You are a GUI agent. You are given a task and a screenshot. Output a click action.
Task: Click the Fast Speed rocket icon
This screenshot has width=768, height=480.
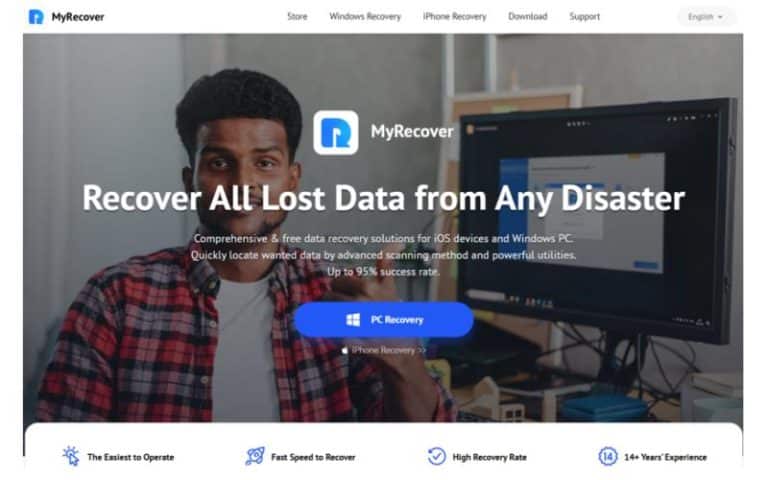coord(255,456)
